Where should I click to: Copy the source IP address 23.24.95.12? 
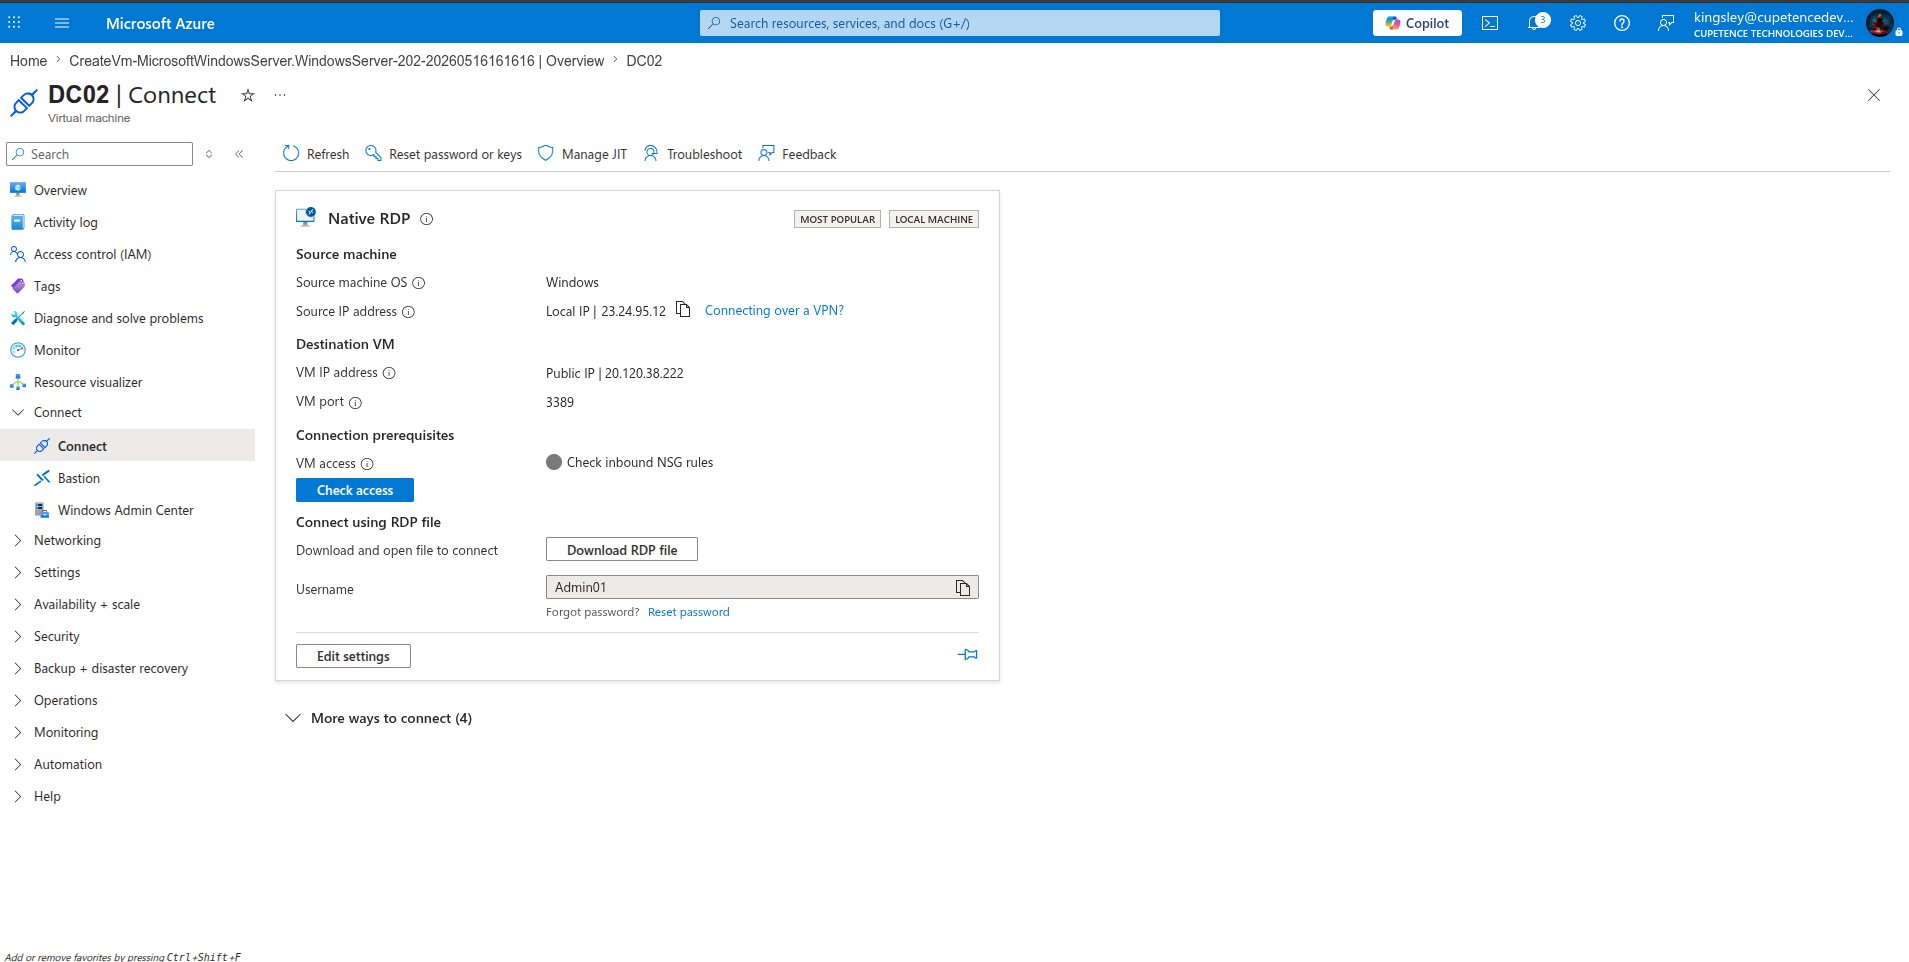pos(683,309)
